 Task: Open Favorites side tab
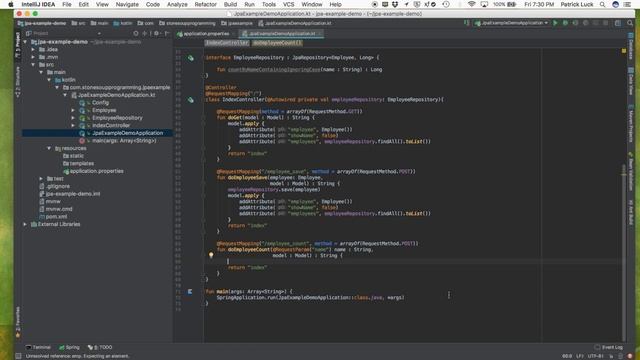point(18,322)
